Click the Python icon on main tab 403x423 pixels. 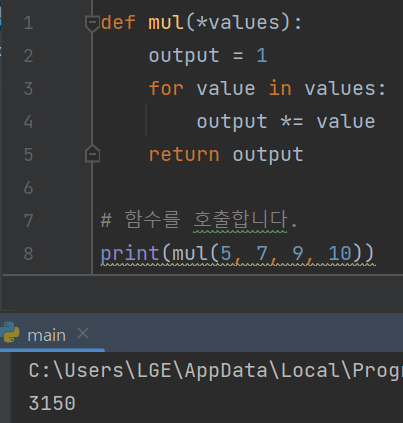[x=10, y=332]
